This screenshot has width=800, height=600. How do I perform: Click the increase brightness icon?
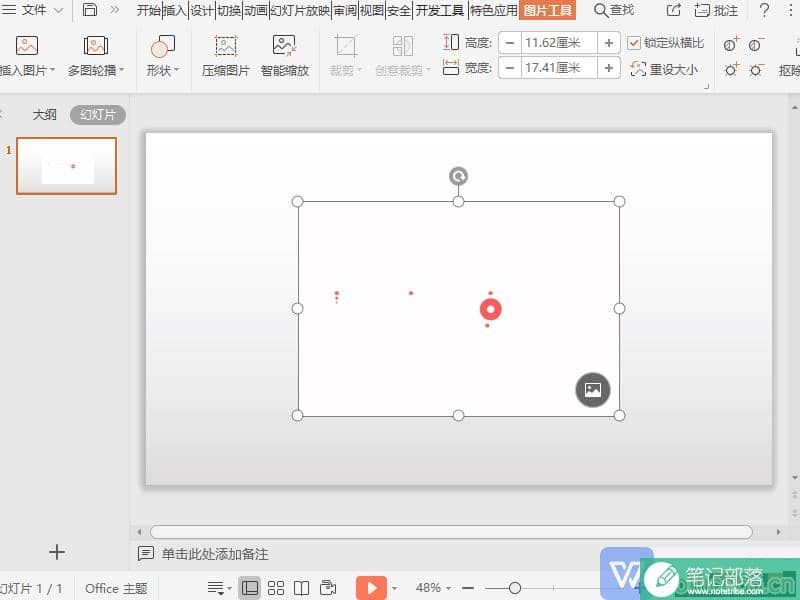coord(731,69)
